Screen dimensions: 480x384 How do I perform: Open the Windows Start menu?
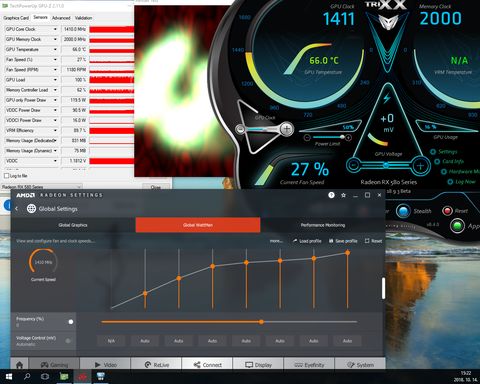[9, 377]
